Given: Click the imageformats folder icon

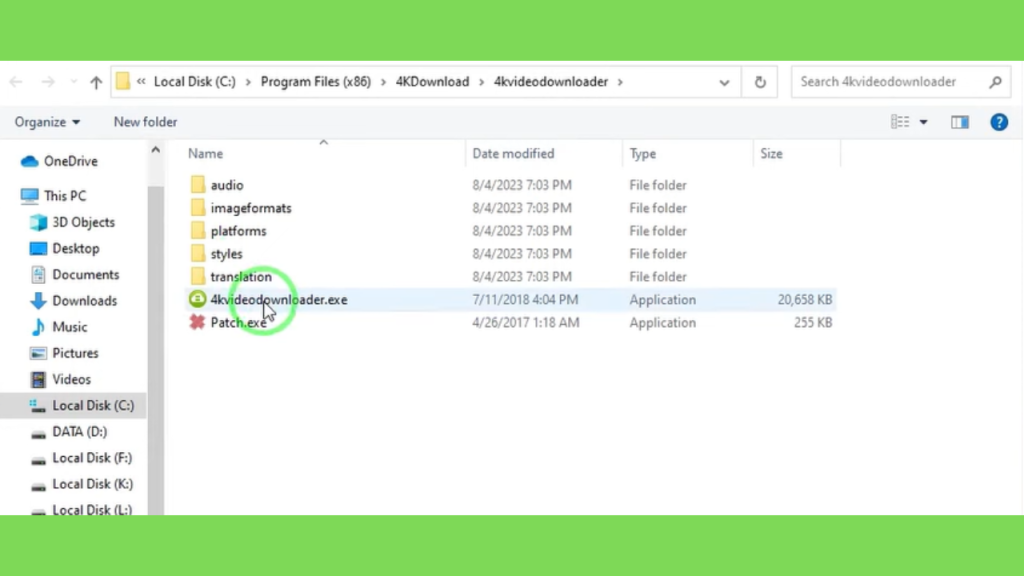Looking at the screenshot, I should 198,208.
